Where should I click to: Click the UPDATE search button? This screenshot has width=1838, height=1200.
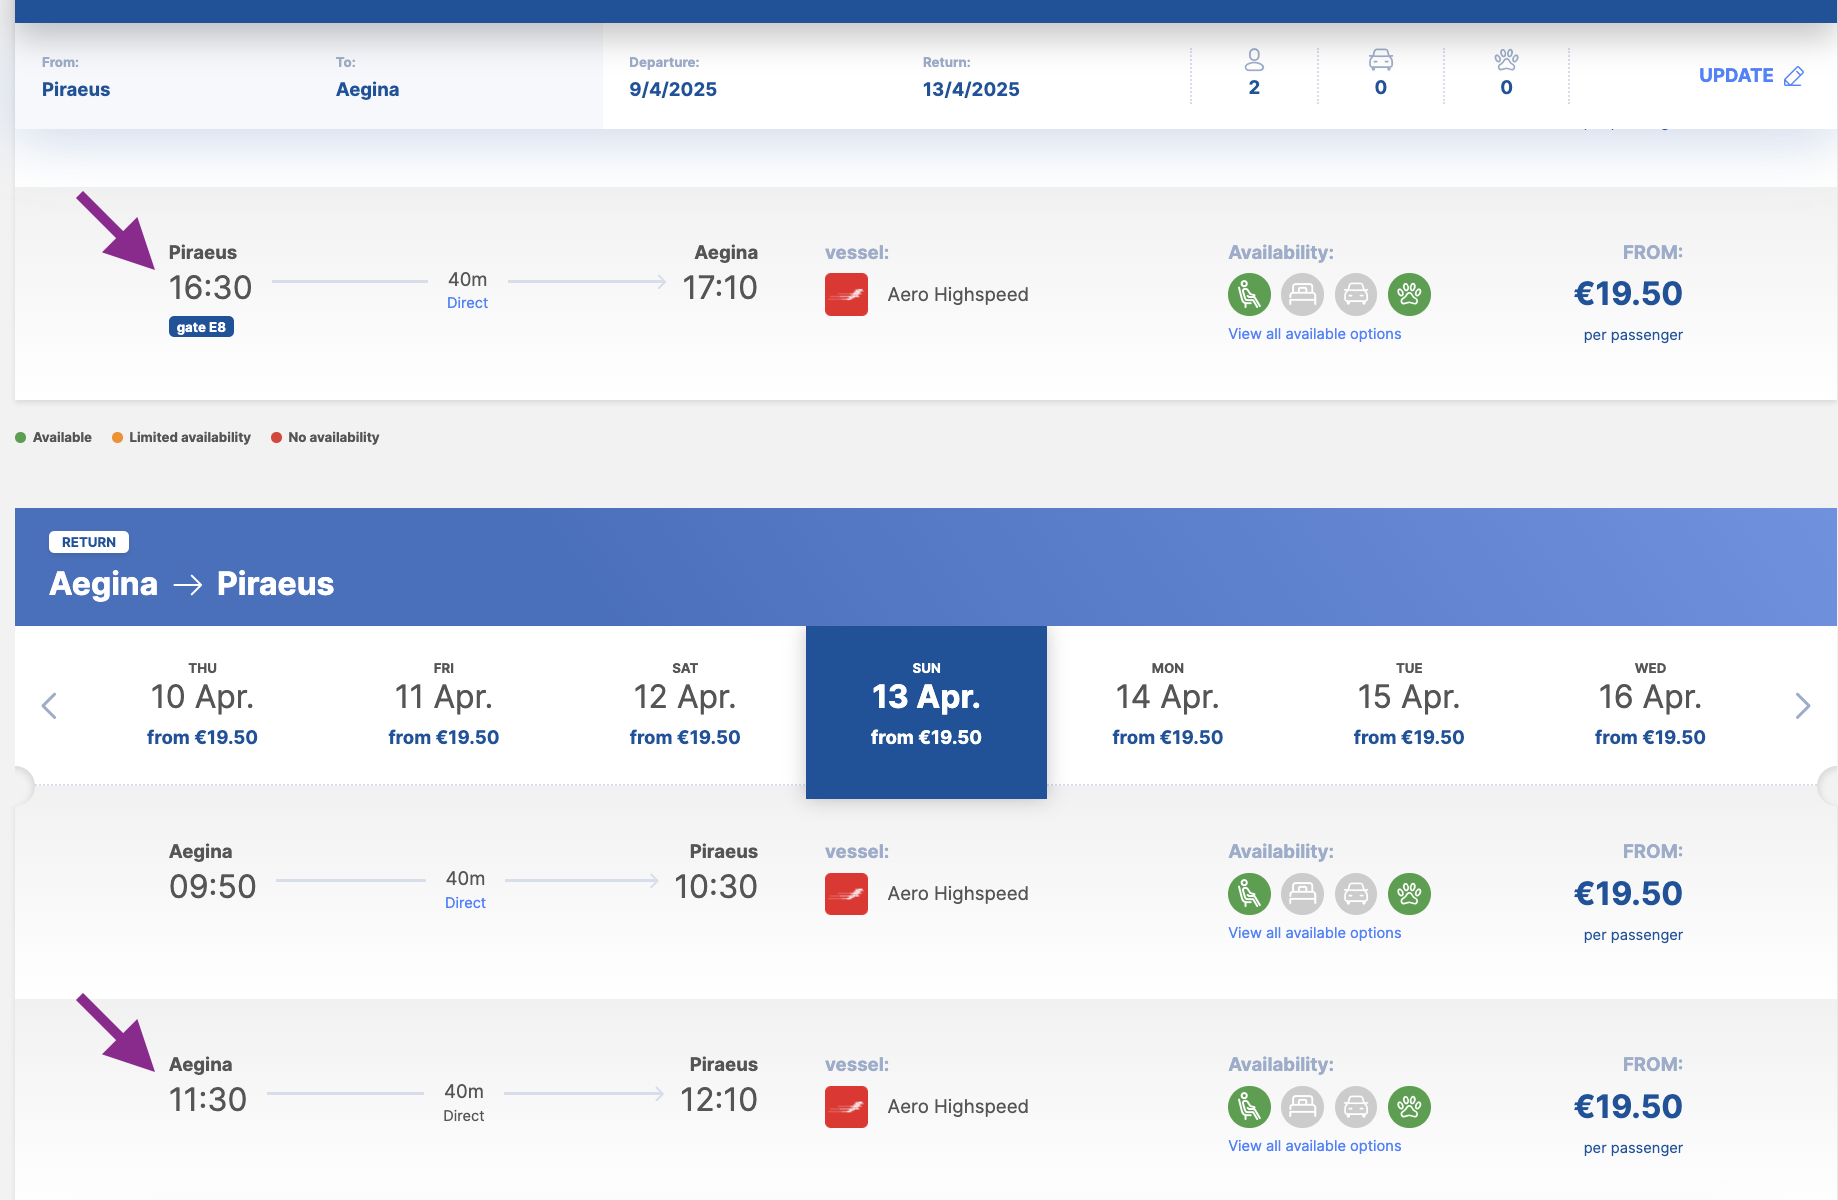[x=1750, y=76]
